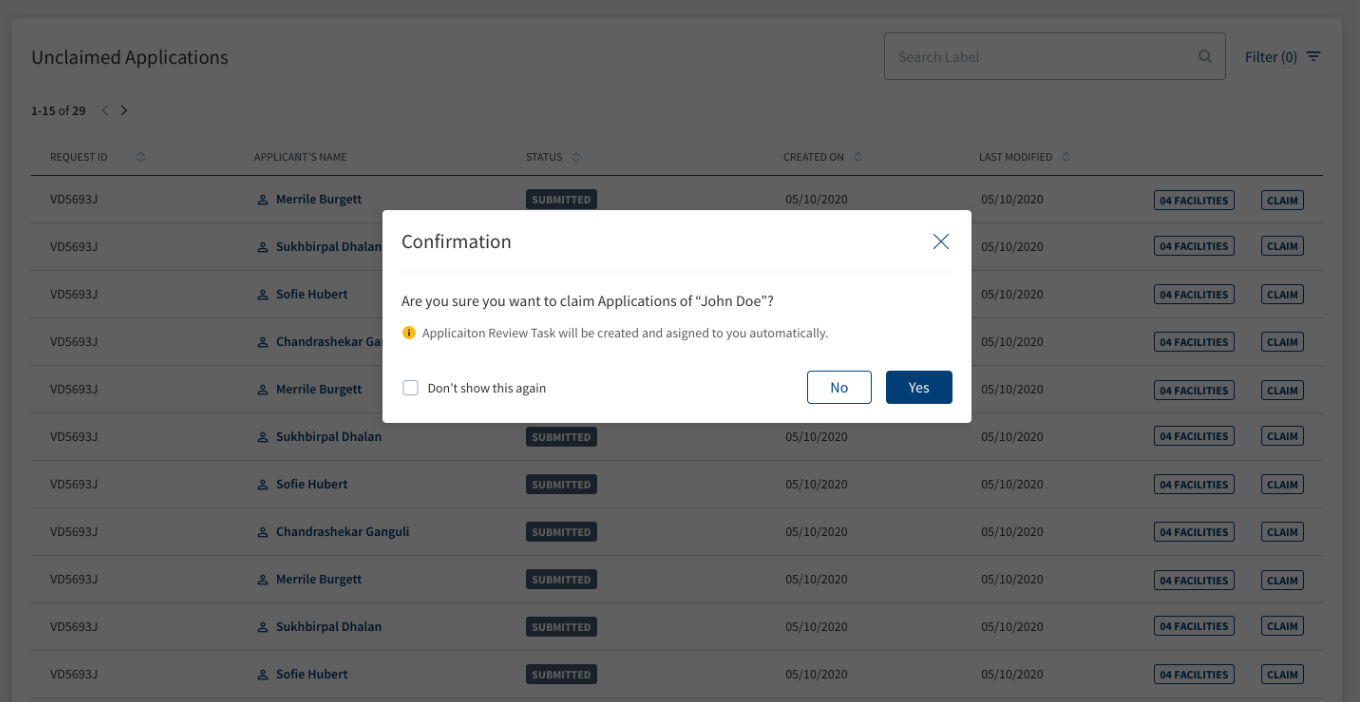This screenshot has width=1360, height=702.
Task: Click person icon next to Sofie Hubert in the last row
Action: click(x=263, y=675)
